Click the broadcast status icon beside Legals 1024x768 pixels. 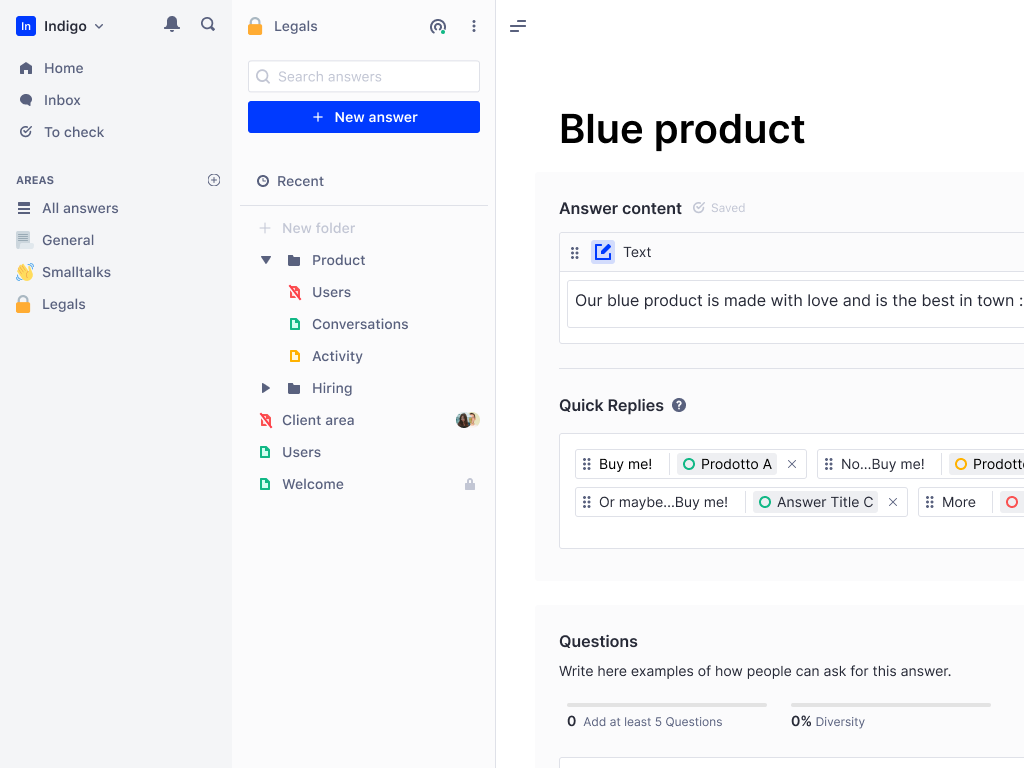pyautogui.click(x=438, y=27)
